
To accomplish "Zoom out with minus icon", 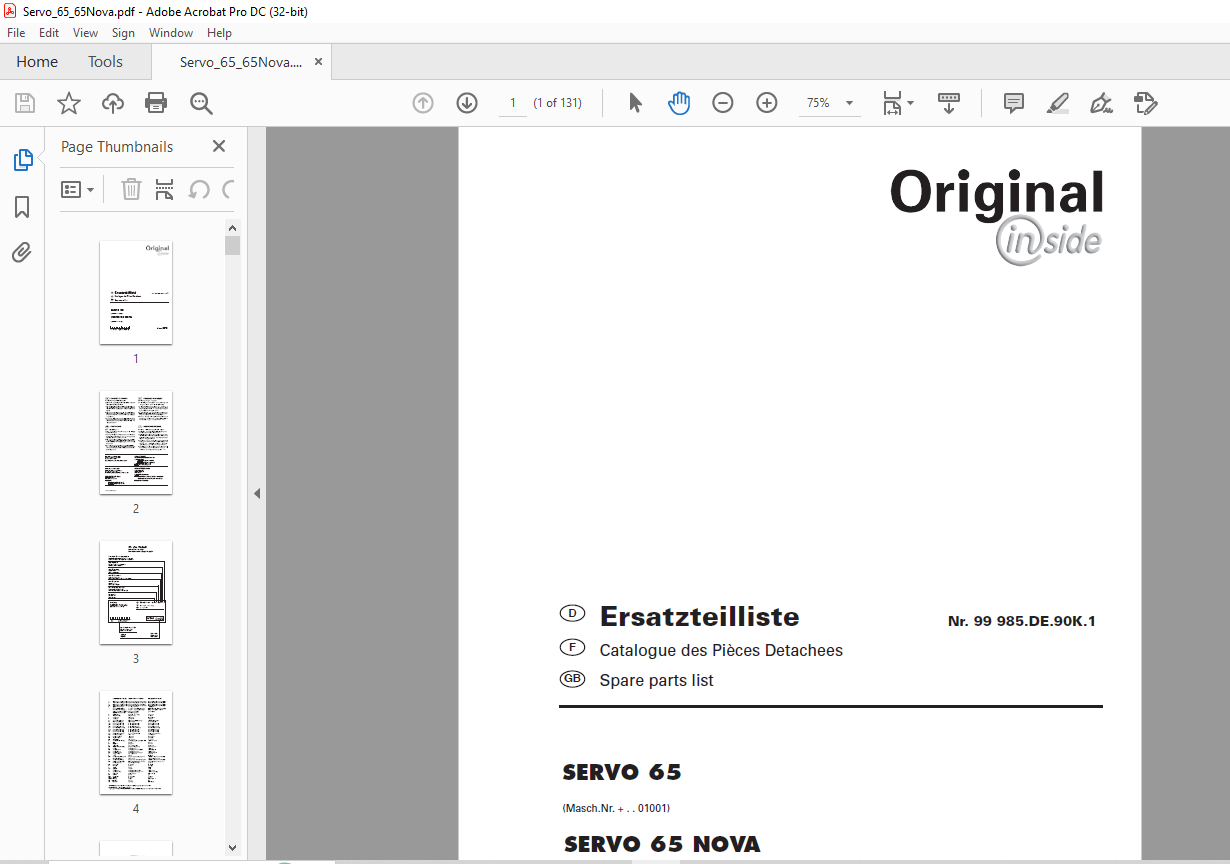I will (723, 103).
